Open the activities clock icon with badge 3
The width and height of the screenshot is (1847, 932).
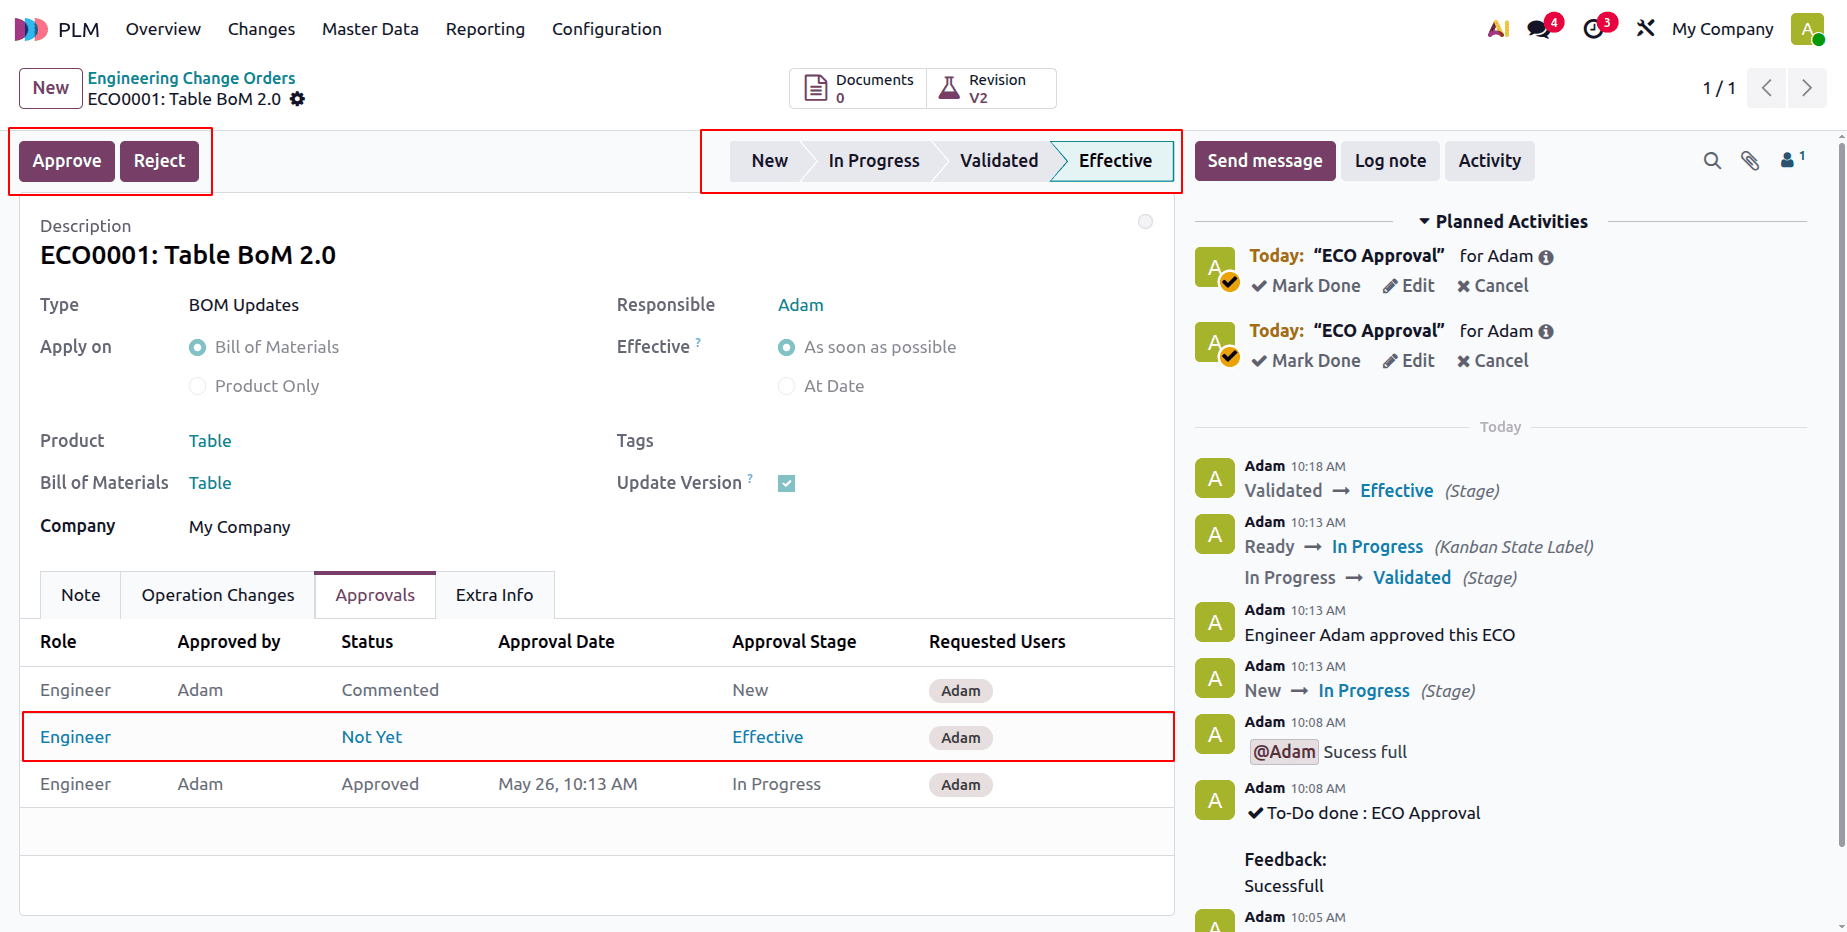point(1594,29)
